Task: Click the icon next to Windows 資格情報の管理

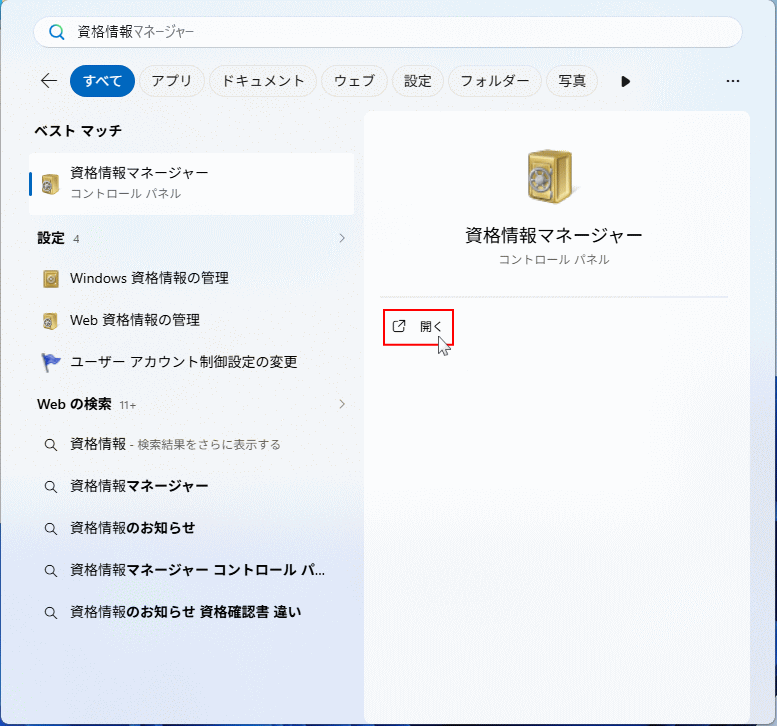Action: (x=51, y=279)
